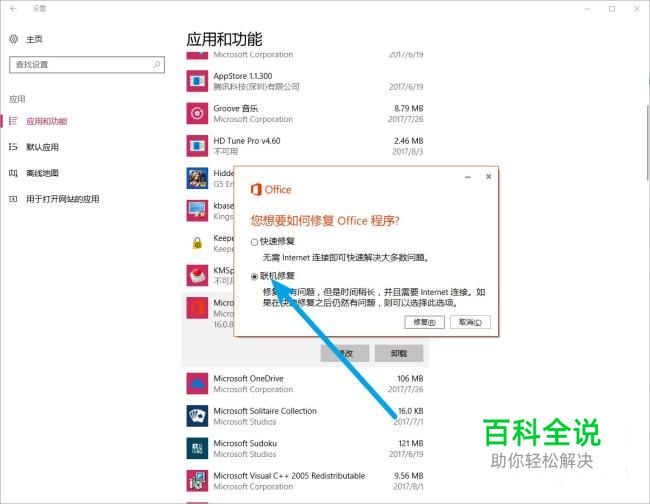The height and width of the screenshot is (504, 650).
Task: Click the Office logo icon in dialog
Action: [x=256, y=189]
